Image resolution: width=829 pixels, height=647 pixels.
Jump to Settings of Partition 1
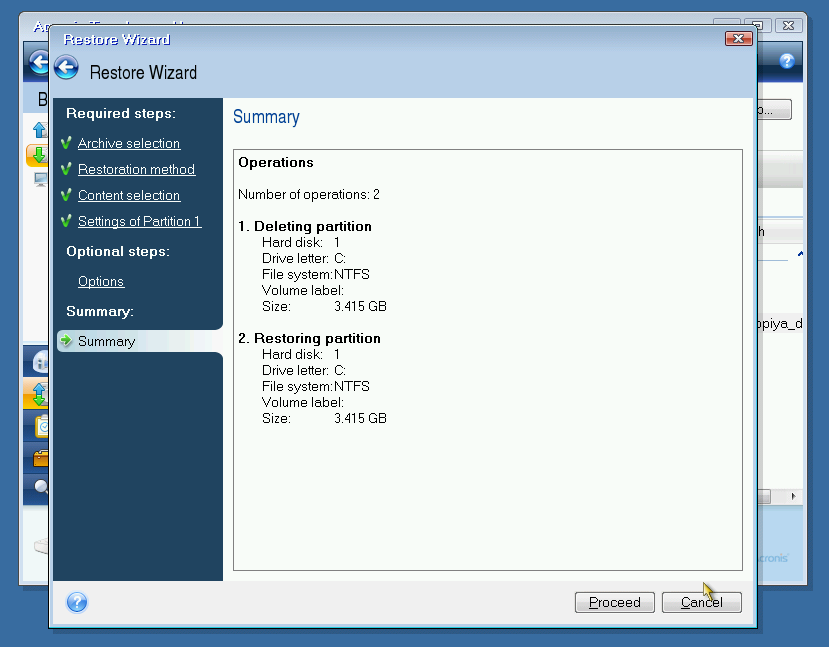click(139, 221)
